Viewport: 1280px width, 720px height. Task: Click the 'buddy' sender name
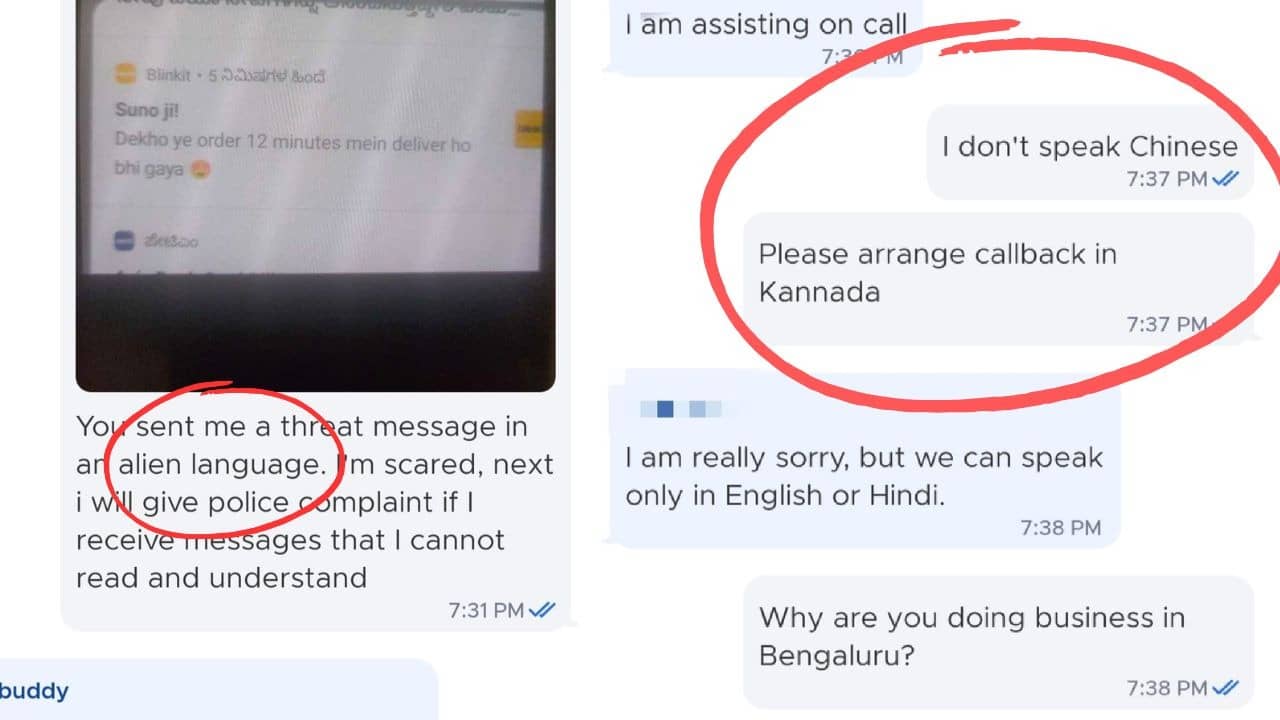(x=34, y=691)
